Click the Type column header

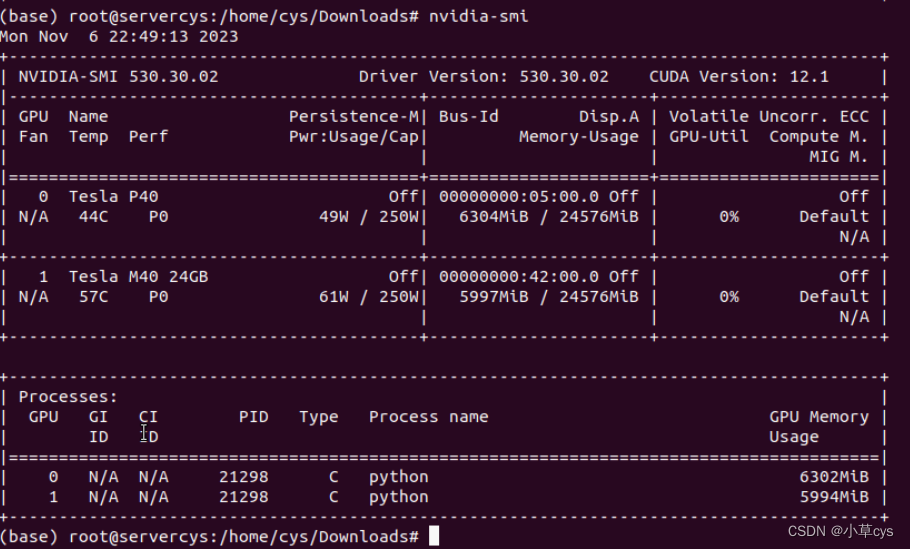click(x=319, y=417)
